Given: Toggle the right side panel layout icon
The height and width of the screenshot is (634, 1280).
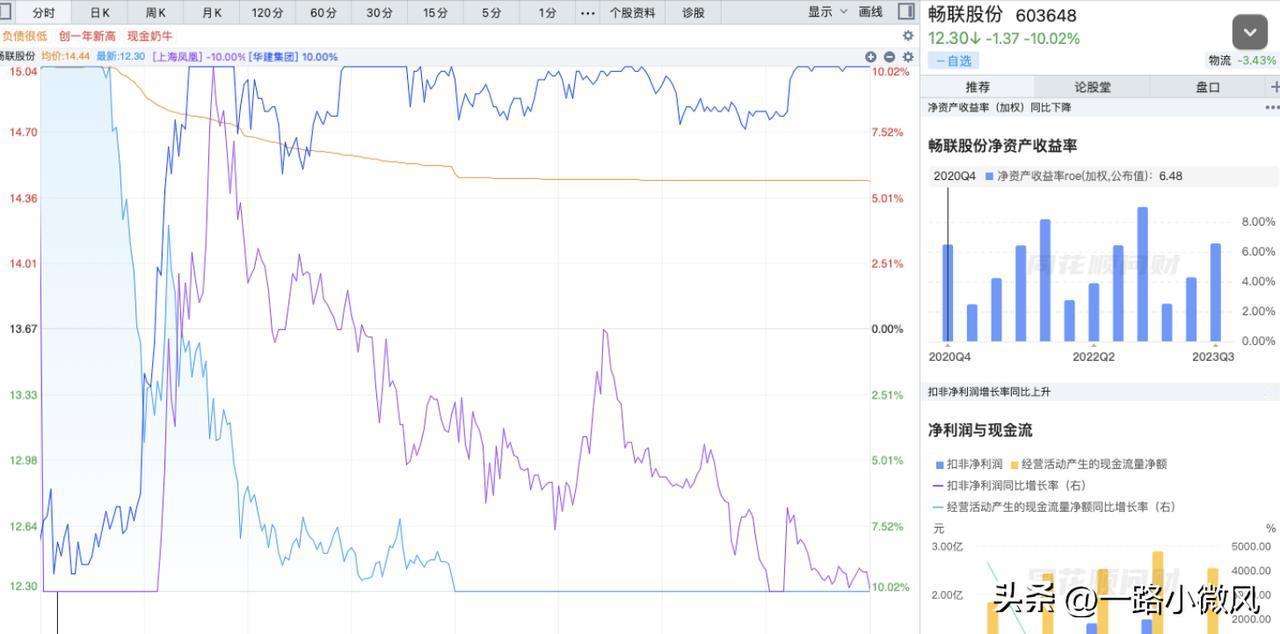Looking at the screenshot, I should click(x=906, y=12).
